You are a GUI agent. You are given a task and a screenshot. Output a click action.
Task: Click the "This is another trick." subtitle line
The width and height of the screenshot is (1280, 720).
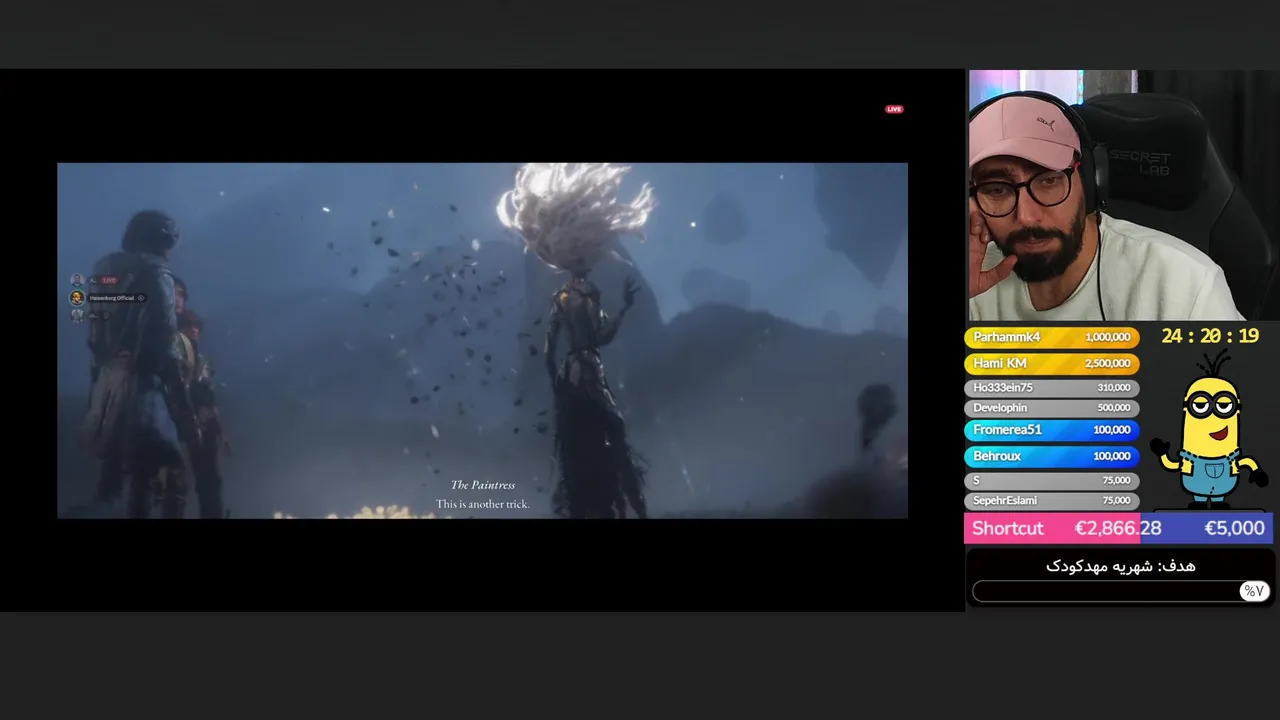(482, 504)
